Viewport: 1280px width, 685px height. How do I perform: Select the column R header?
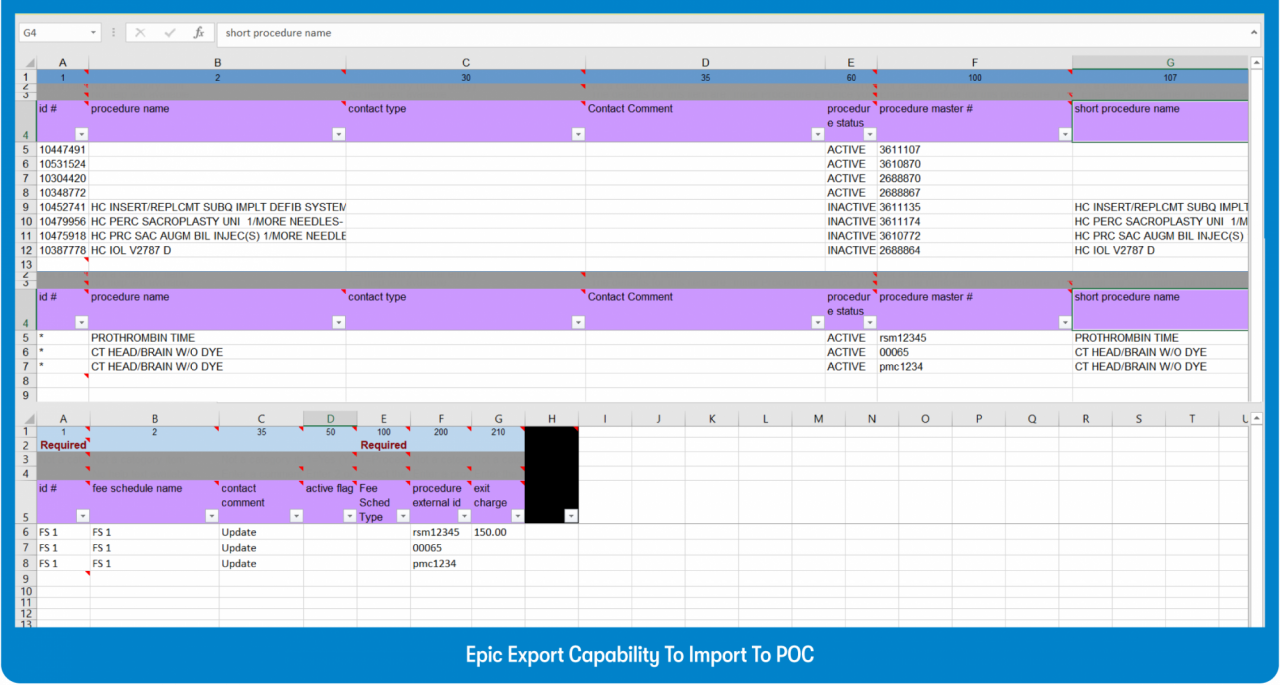click(1085, 419)
